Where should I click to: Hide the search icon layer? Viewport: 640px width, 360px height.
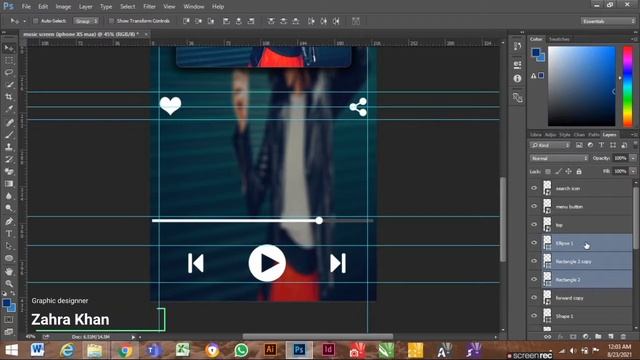(533, 188)
